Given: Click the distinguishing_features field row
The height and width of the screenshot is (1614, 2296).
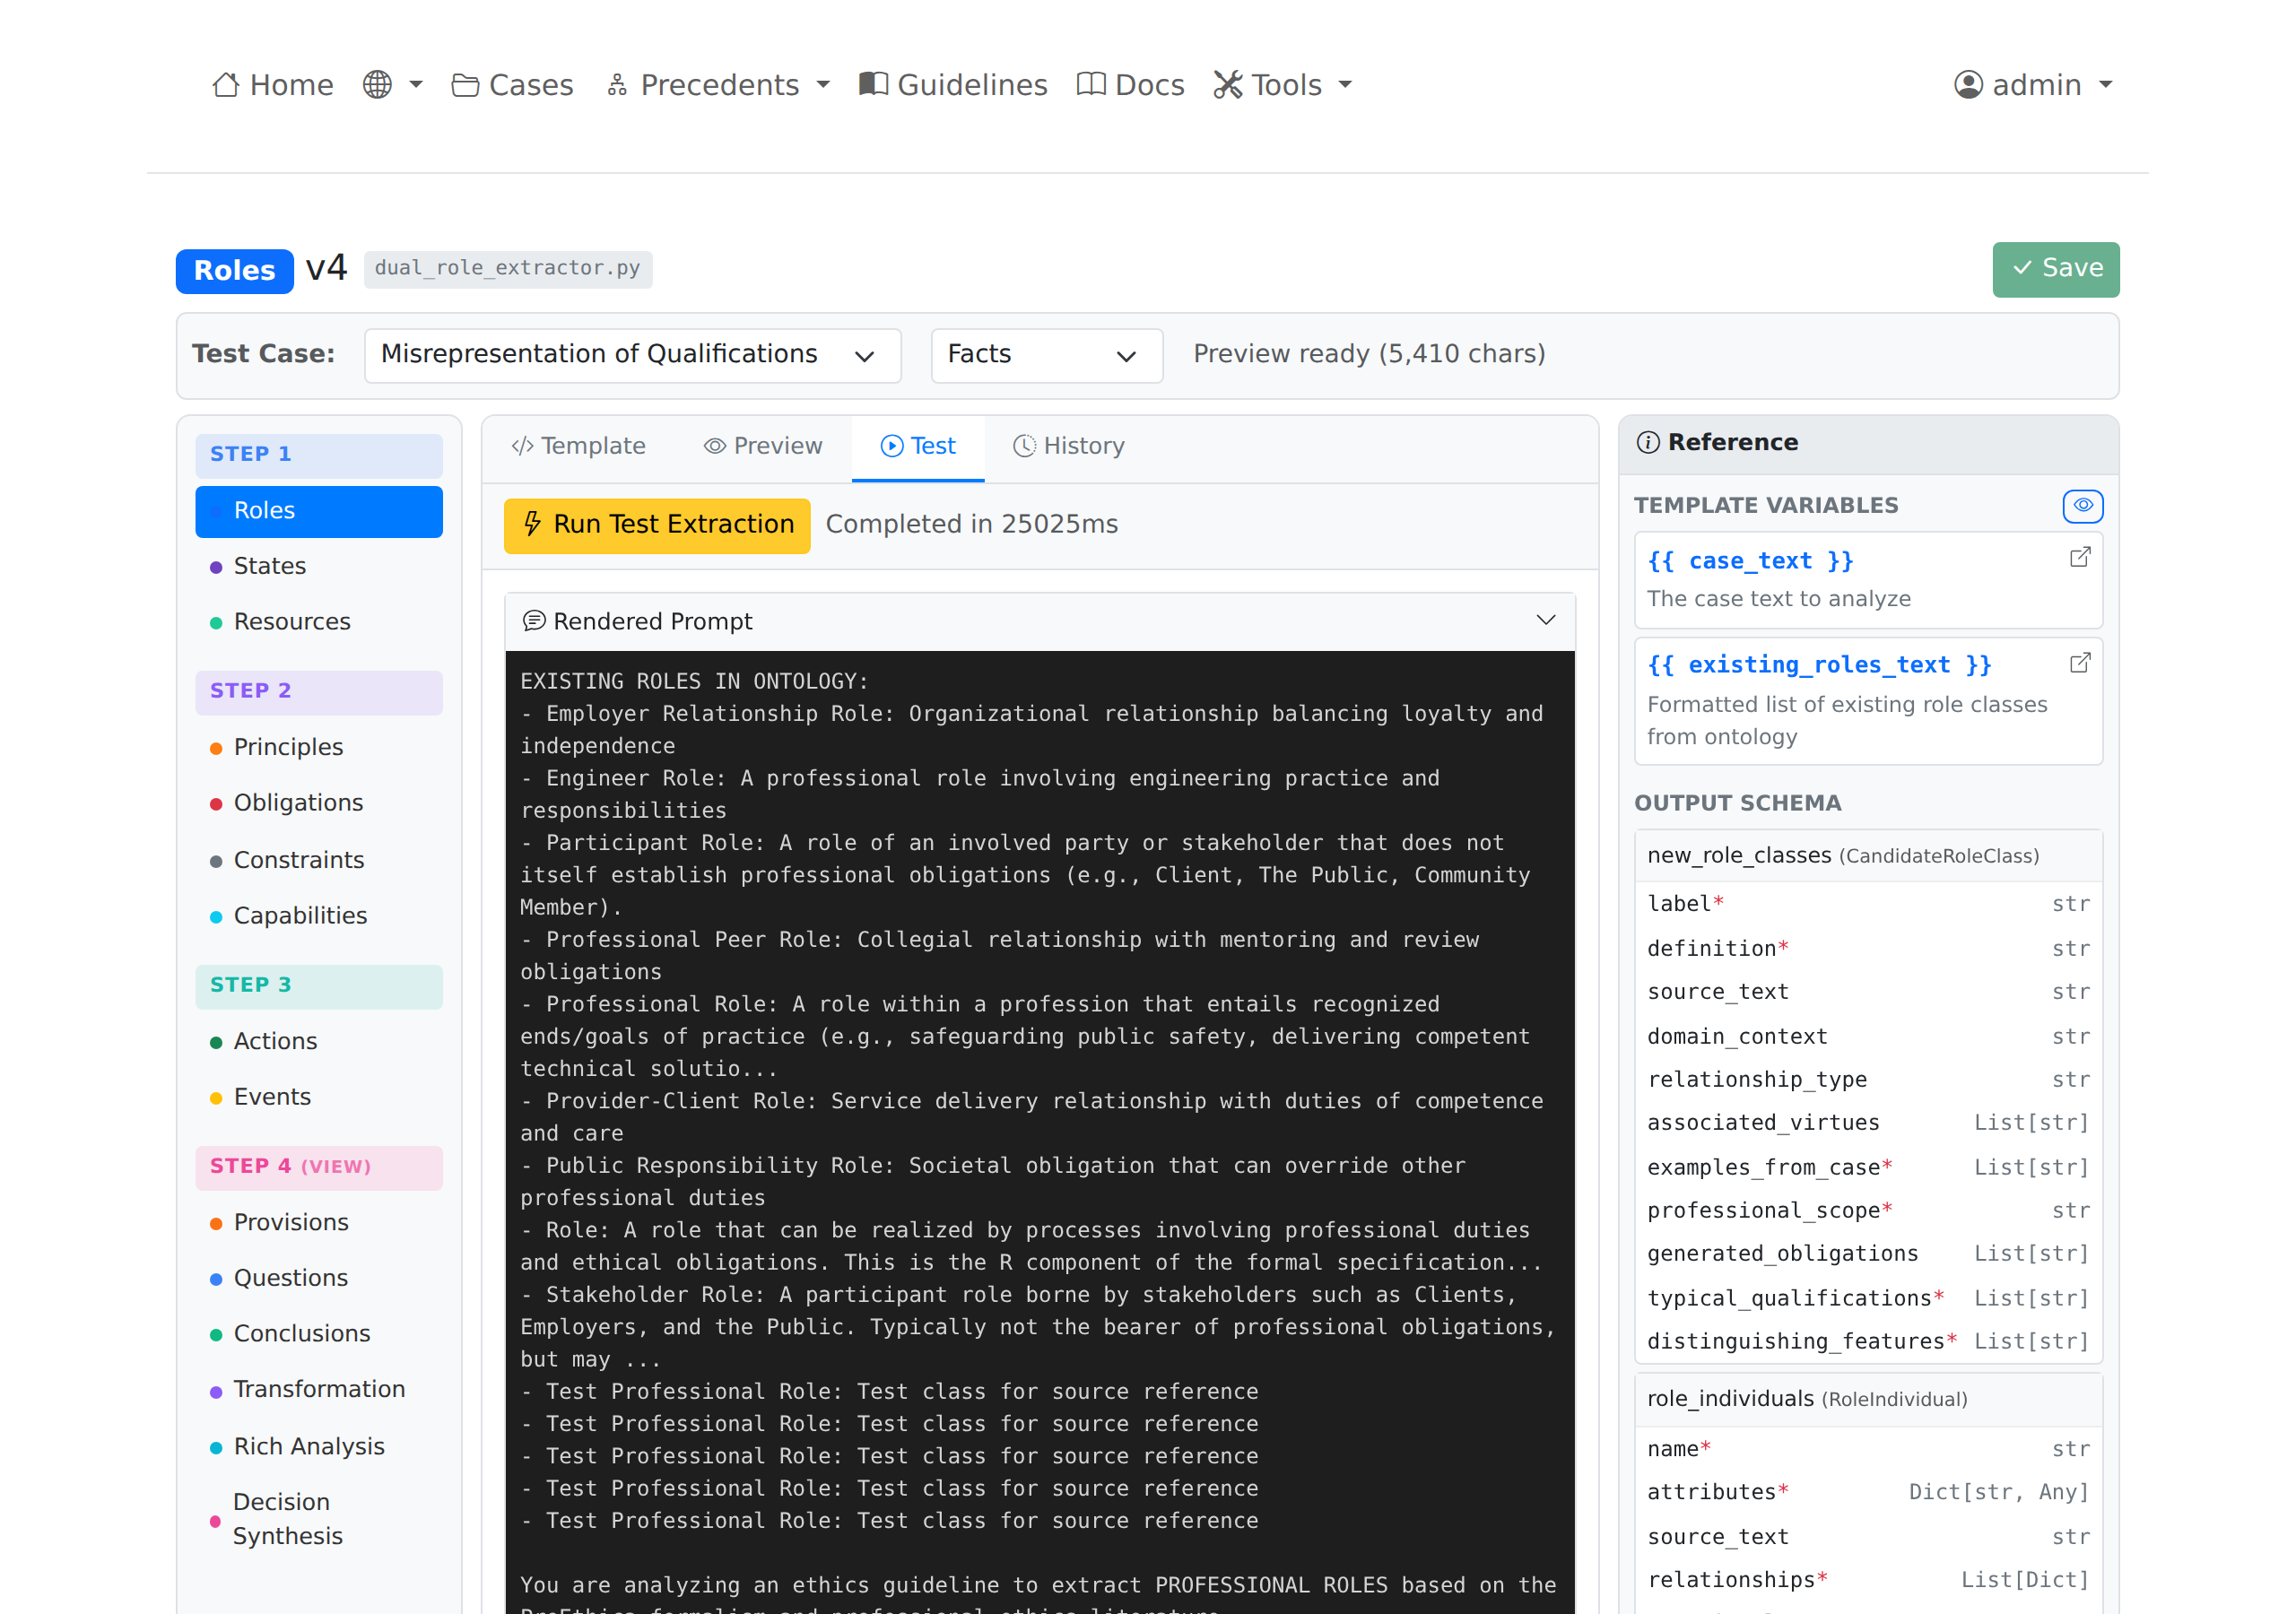Looking at the screenshot, I should point(1868,1342).
